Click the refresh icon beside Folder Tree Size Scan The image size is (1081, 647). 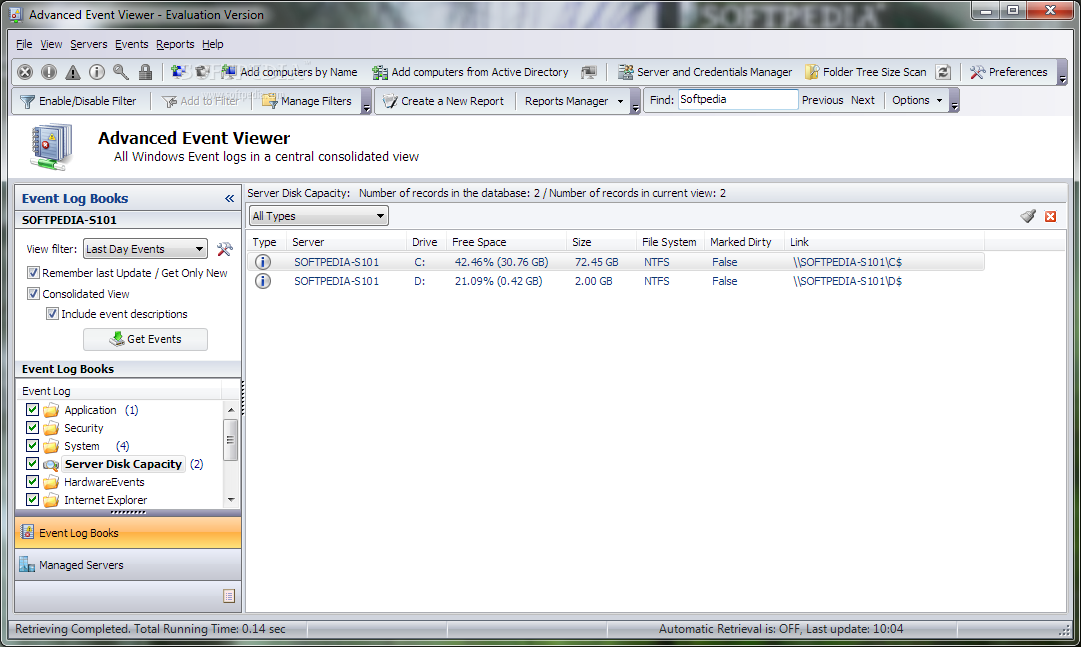coord(943,72)
